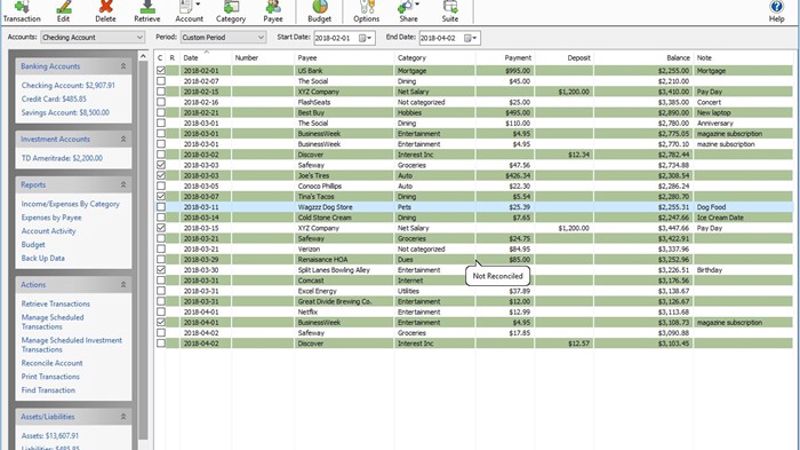This screenshot has height=450, width=800.
Task: Open the Accounts dropdown showing Checking Account
Action: pyautogui.click(x=92, y=37)
